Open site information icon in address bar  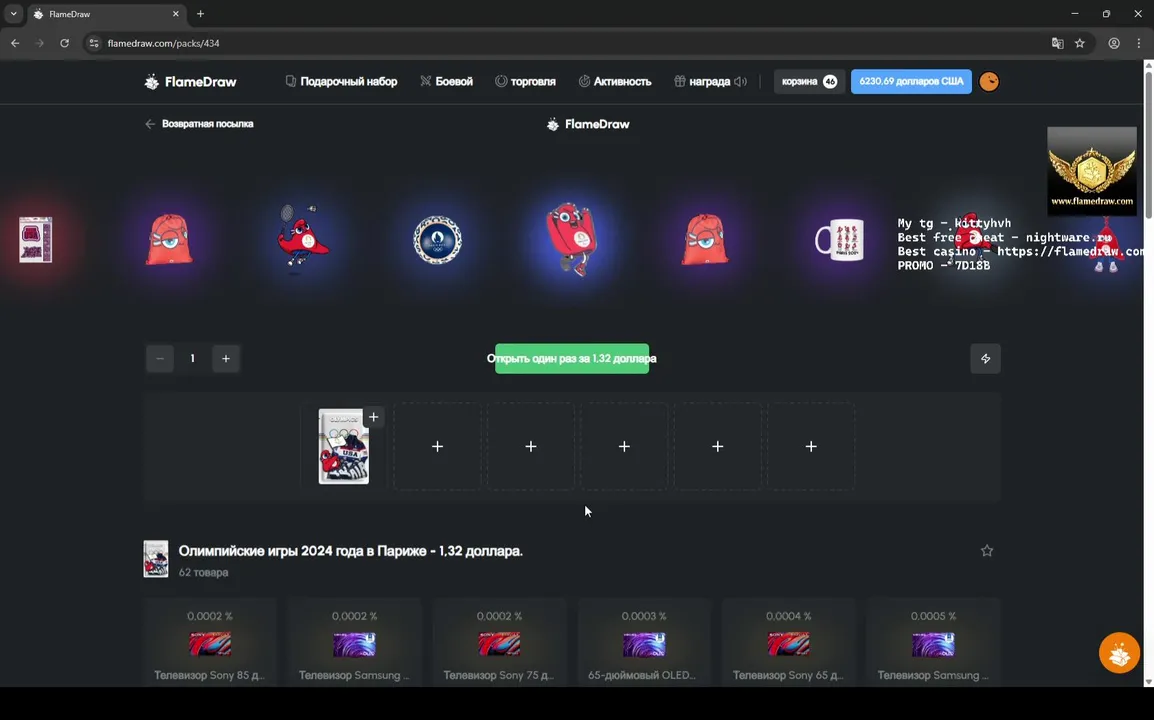click(x=93, y=43)
